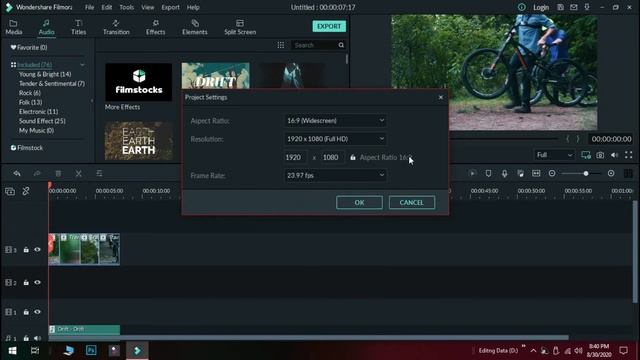The height and width of the screenshot is (360, 640).
Task: Select the Drift music thumbnail
Action: 216,76
